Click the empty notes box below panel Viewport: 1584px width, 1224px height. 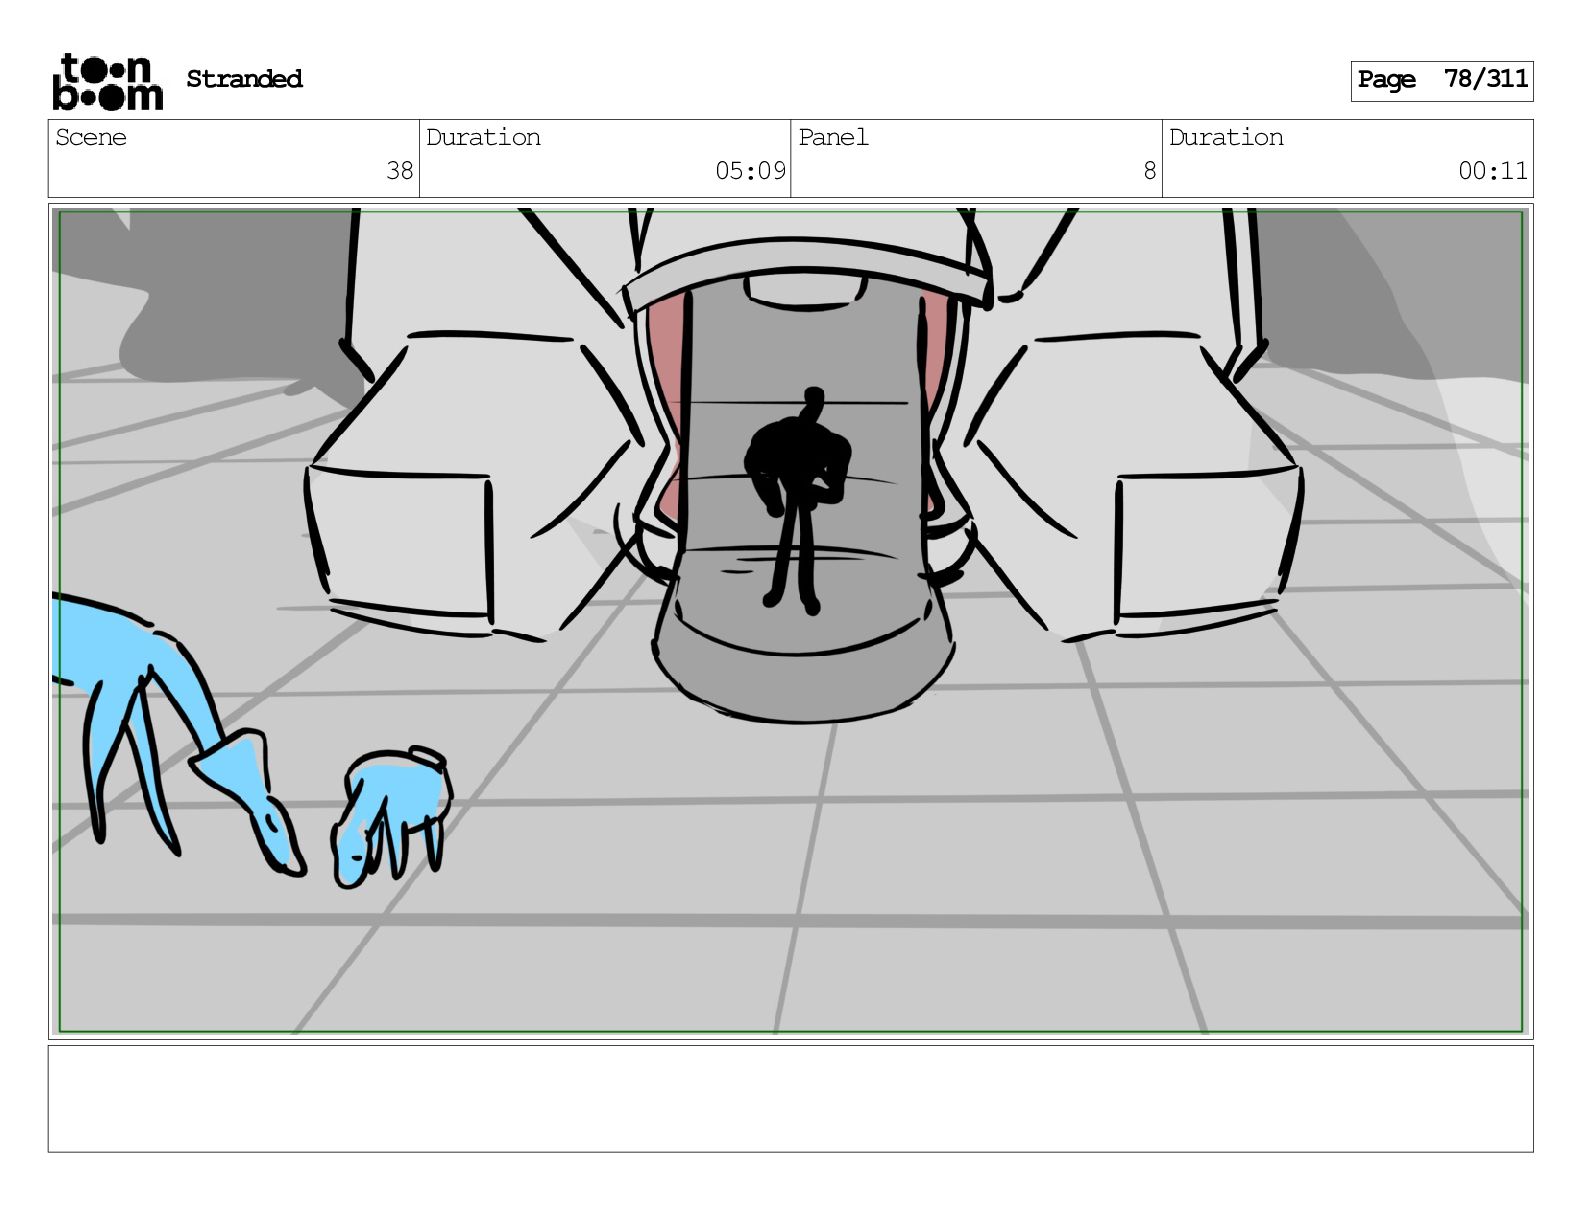[x=790, y=1099]
